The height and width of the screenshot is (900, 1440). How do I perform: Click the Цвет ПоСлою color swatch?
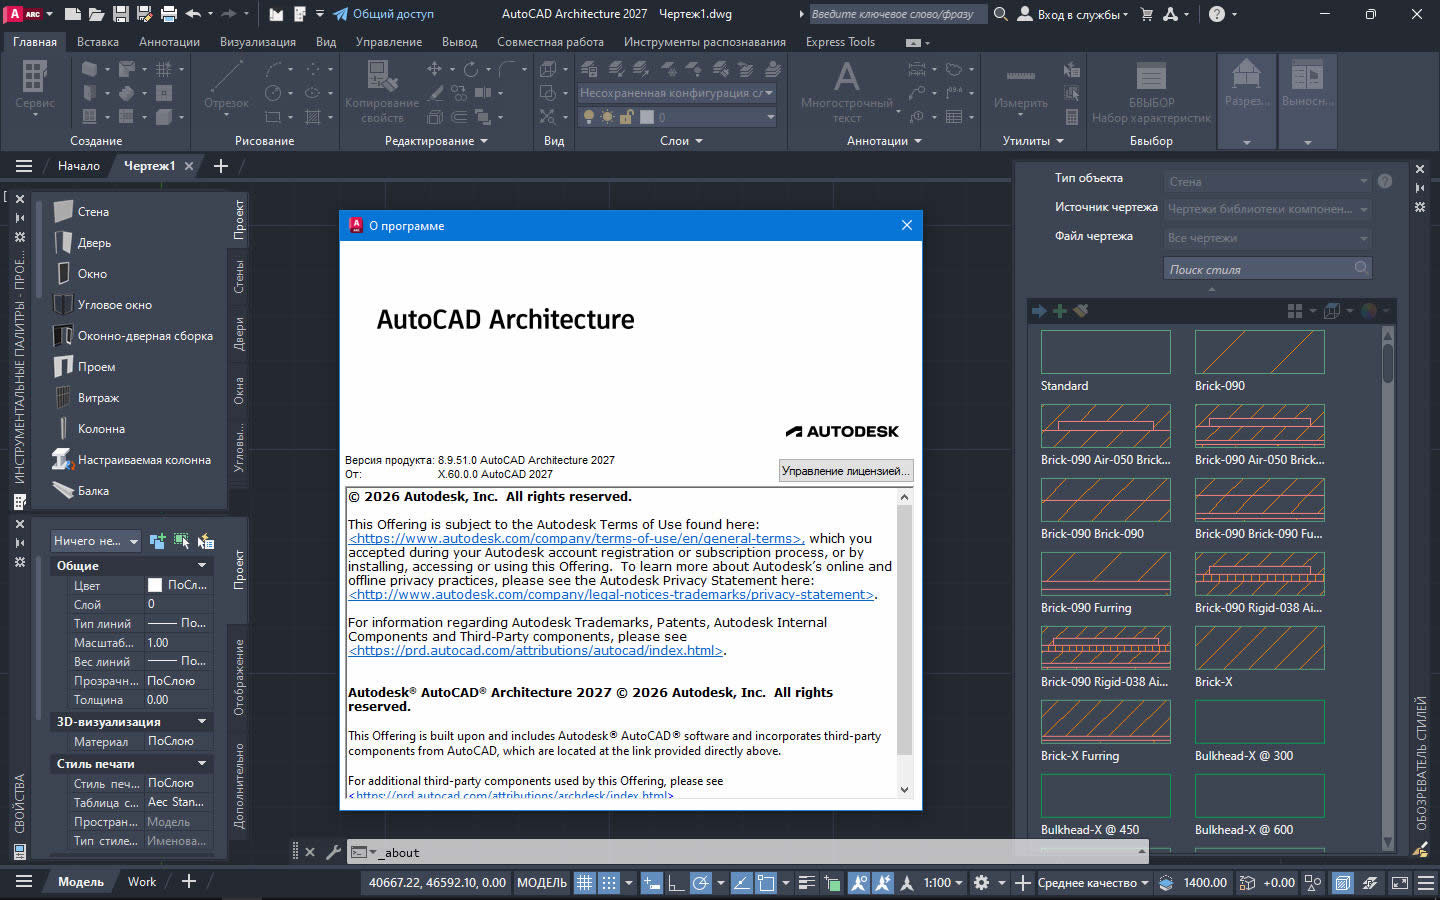[x=155, y=586]
